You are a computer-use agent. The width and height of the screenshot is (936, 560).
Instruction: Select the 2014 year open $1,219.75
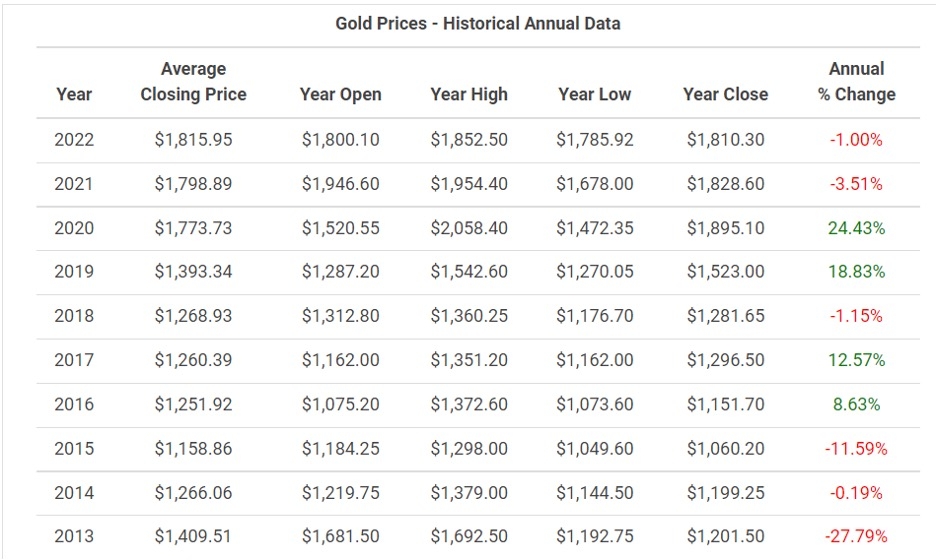(x=340, y=492)
